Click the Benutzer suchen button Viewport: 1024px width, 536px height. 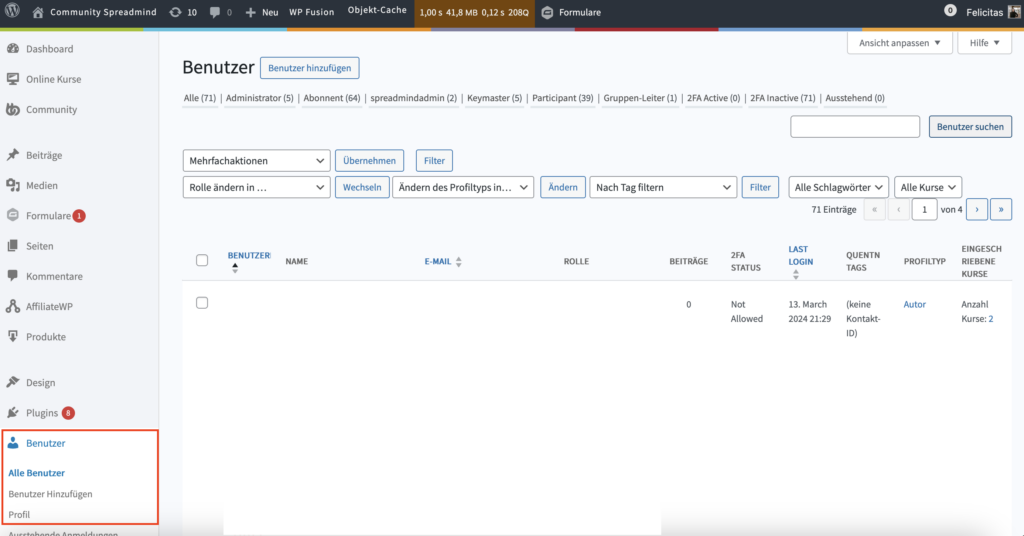pos(970,127)
